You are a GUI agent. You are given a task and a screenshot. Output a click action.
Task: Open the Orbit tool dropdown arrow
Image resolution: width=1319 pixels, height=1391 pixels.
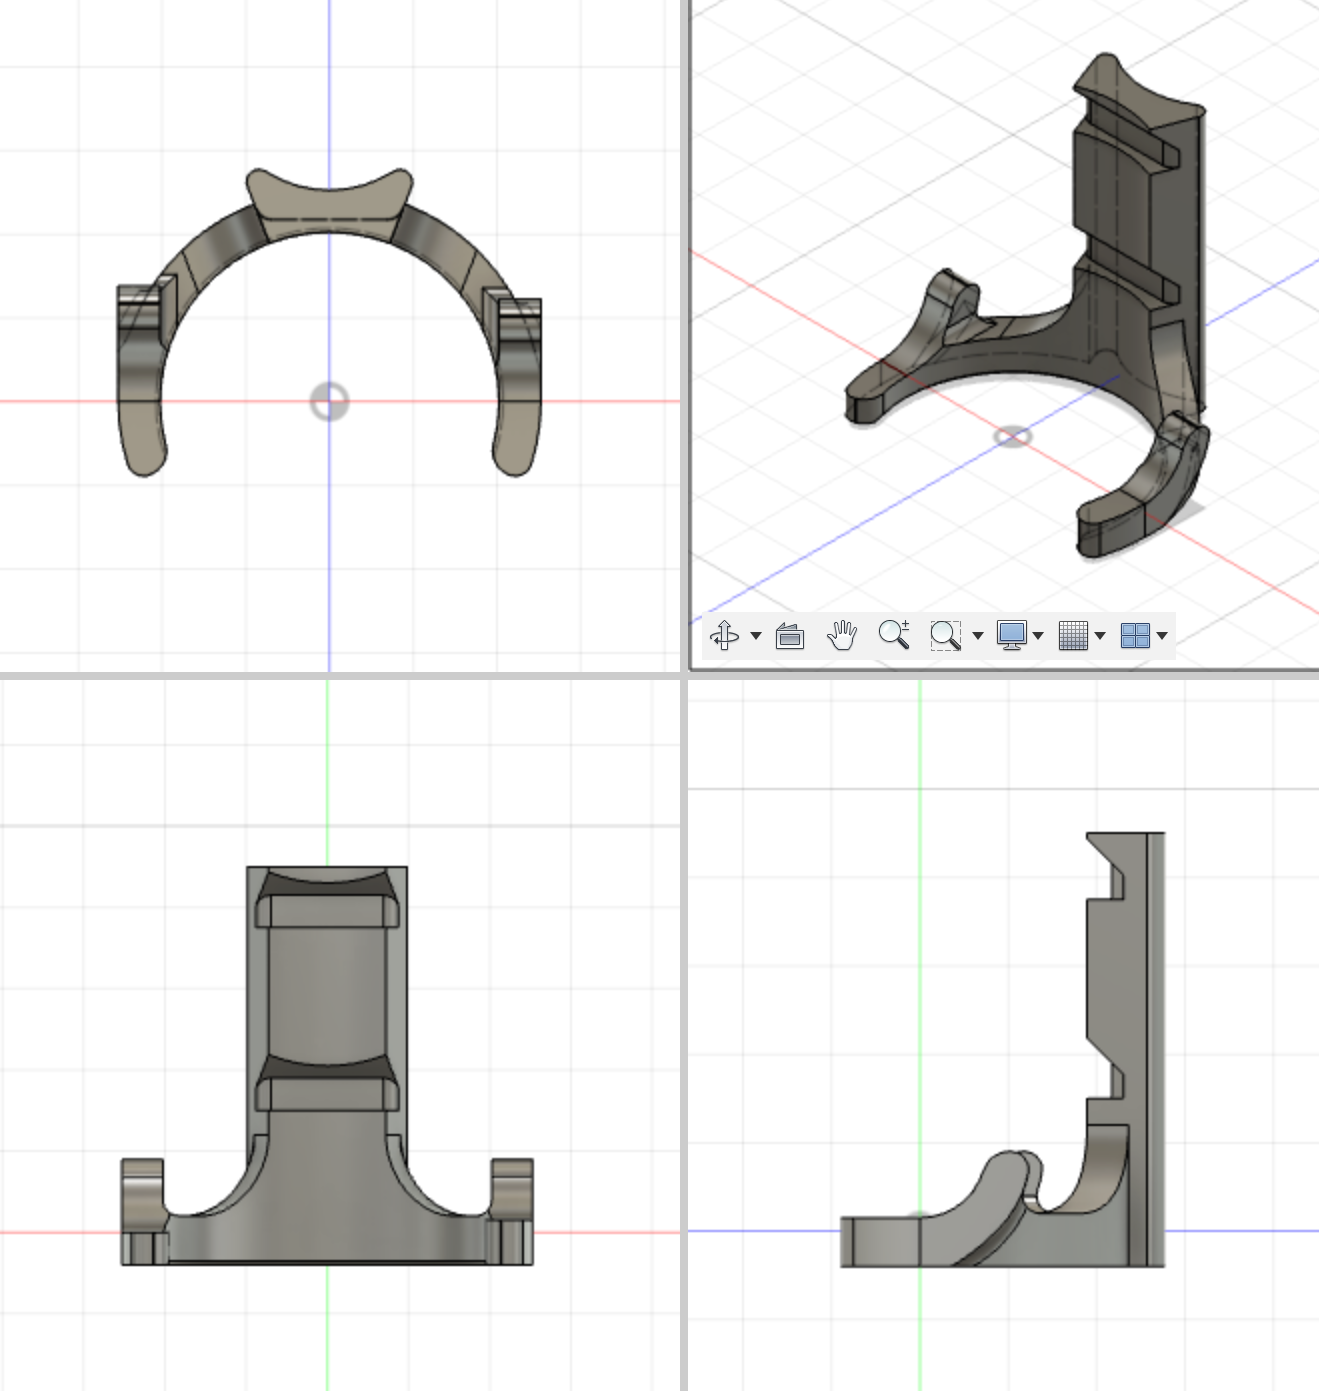point(756,636)
